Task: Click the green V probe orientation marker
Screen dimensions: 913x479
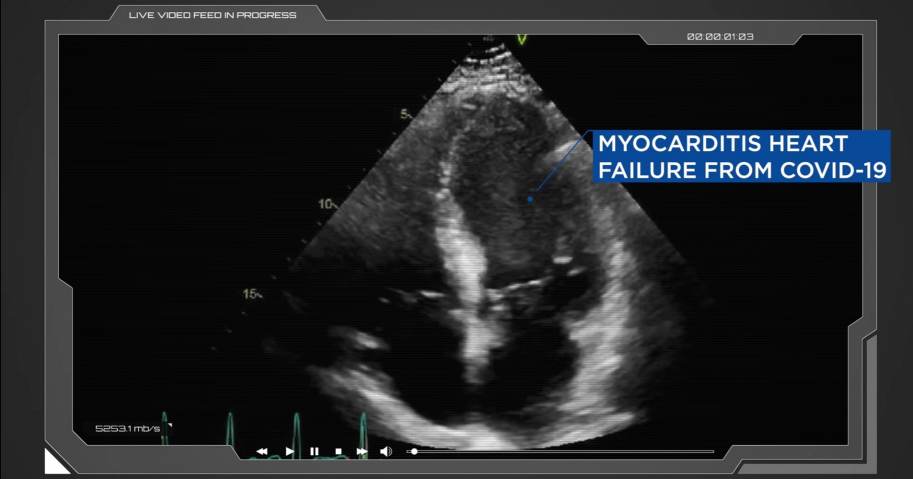Action: [x=521, y=40]
